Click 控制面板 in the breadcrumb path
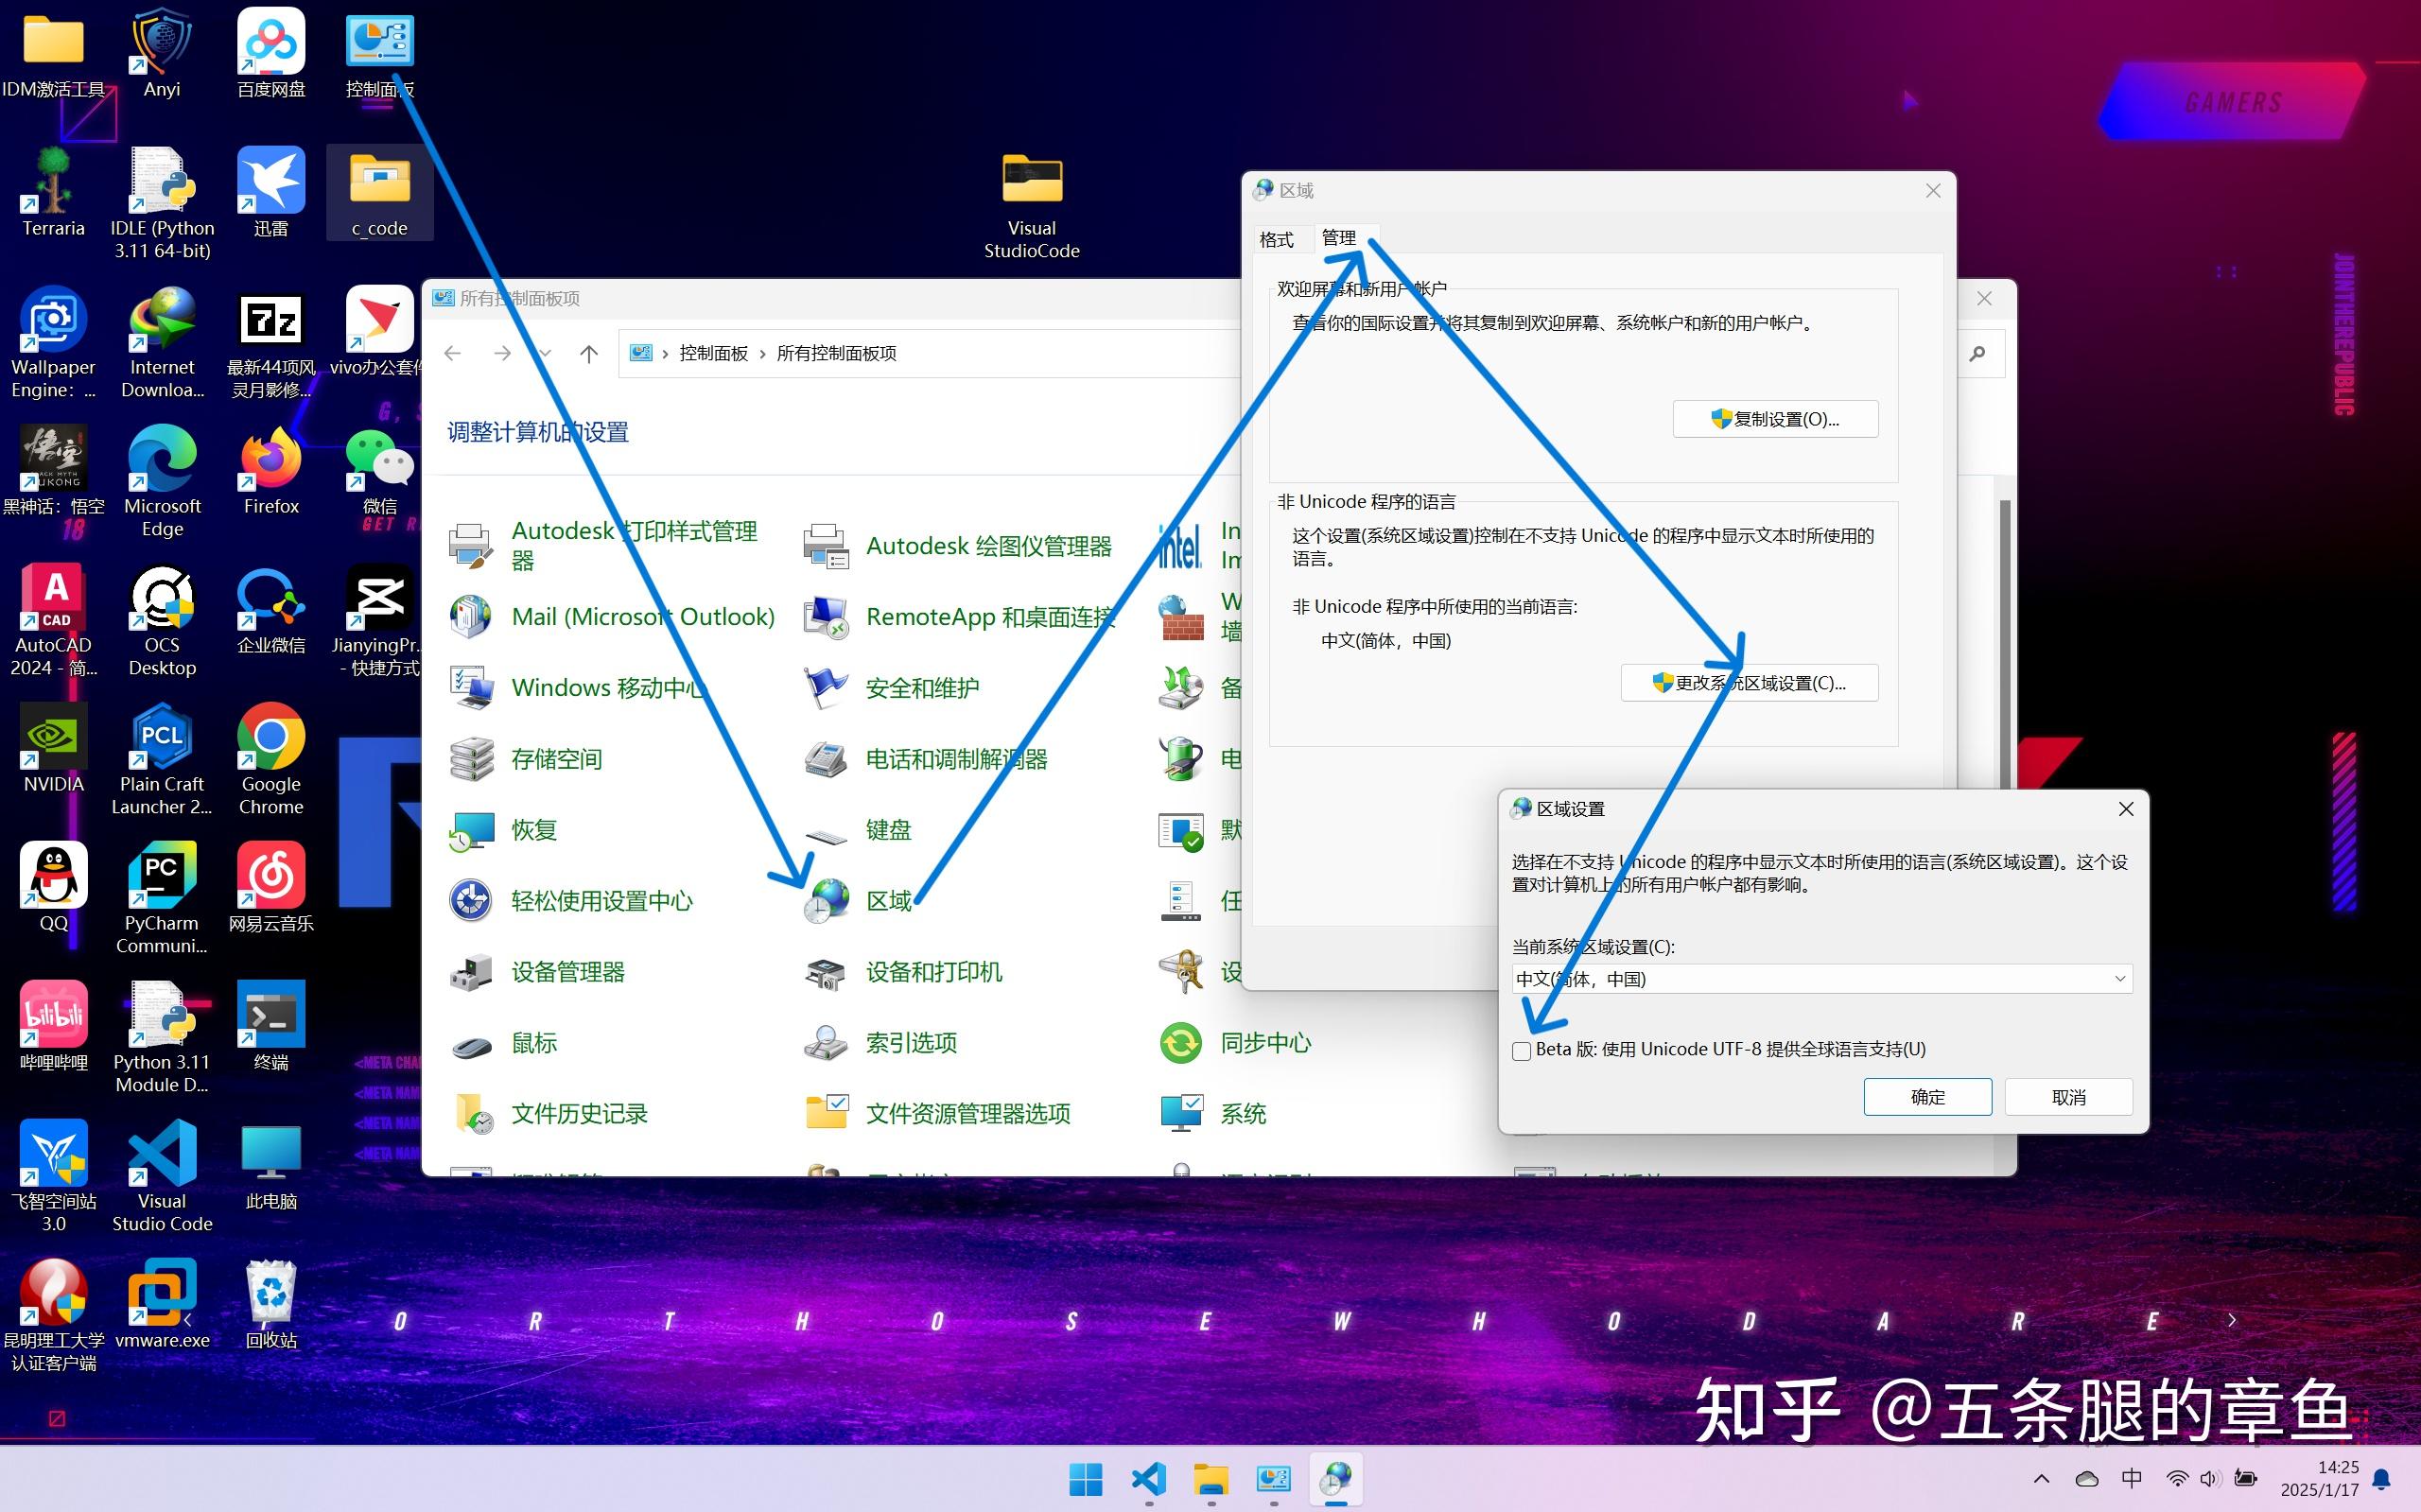The image size is (2421, 1512). coord(713,353)
